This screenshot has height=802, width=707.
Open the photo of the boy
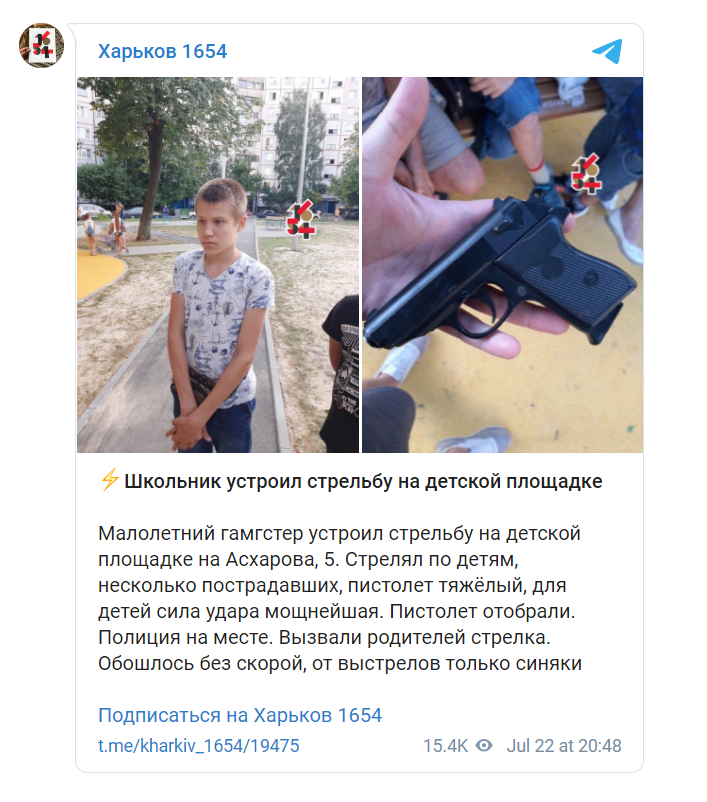[218, 265]
